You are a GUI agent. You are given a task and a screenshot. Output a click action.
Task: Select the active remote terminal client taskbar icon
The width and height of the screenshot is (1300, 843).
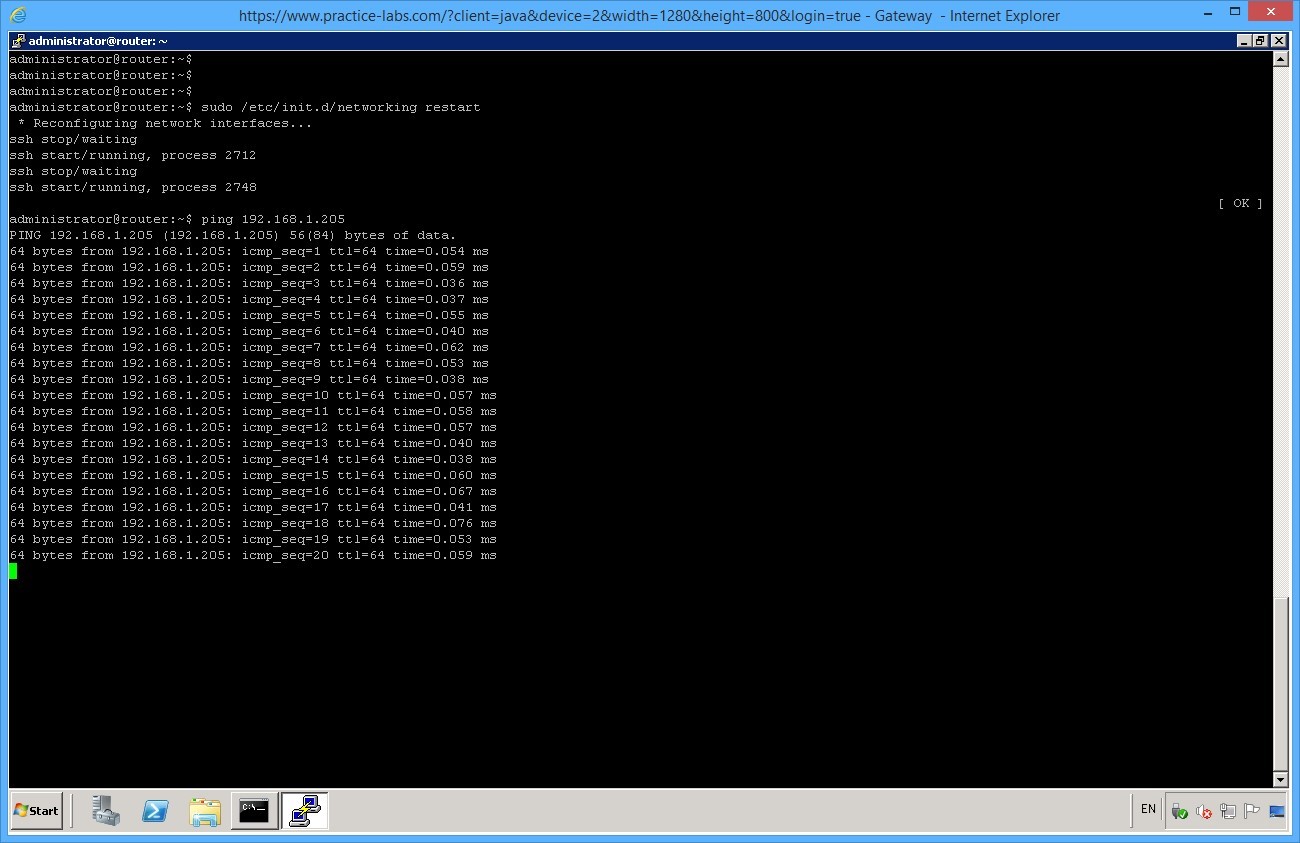(x=304, y=811)
